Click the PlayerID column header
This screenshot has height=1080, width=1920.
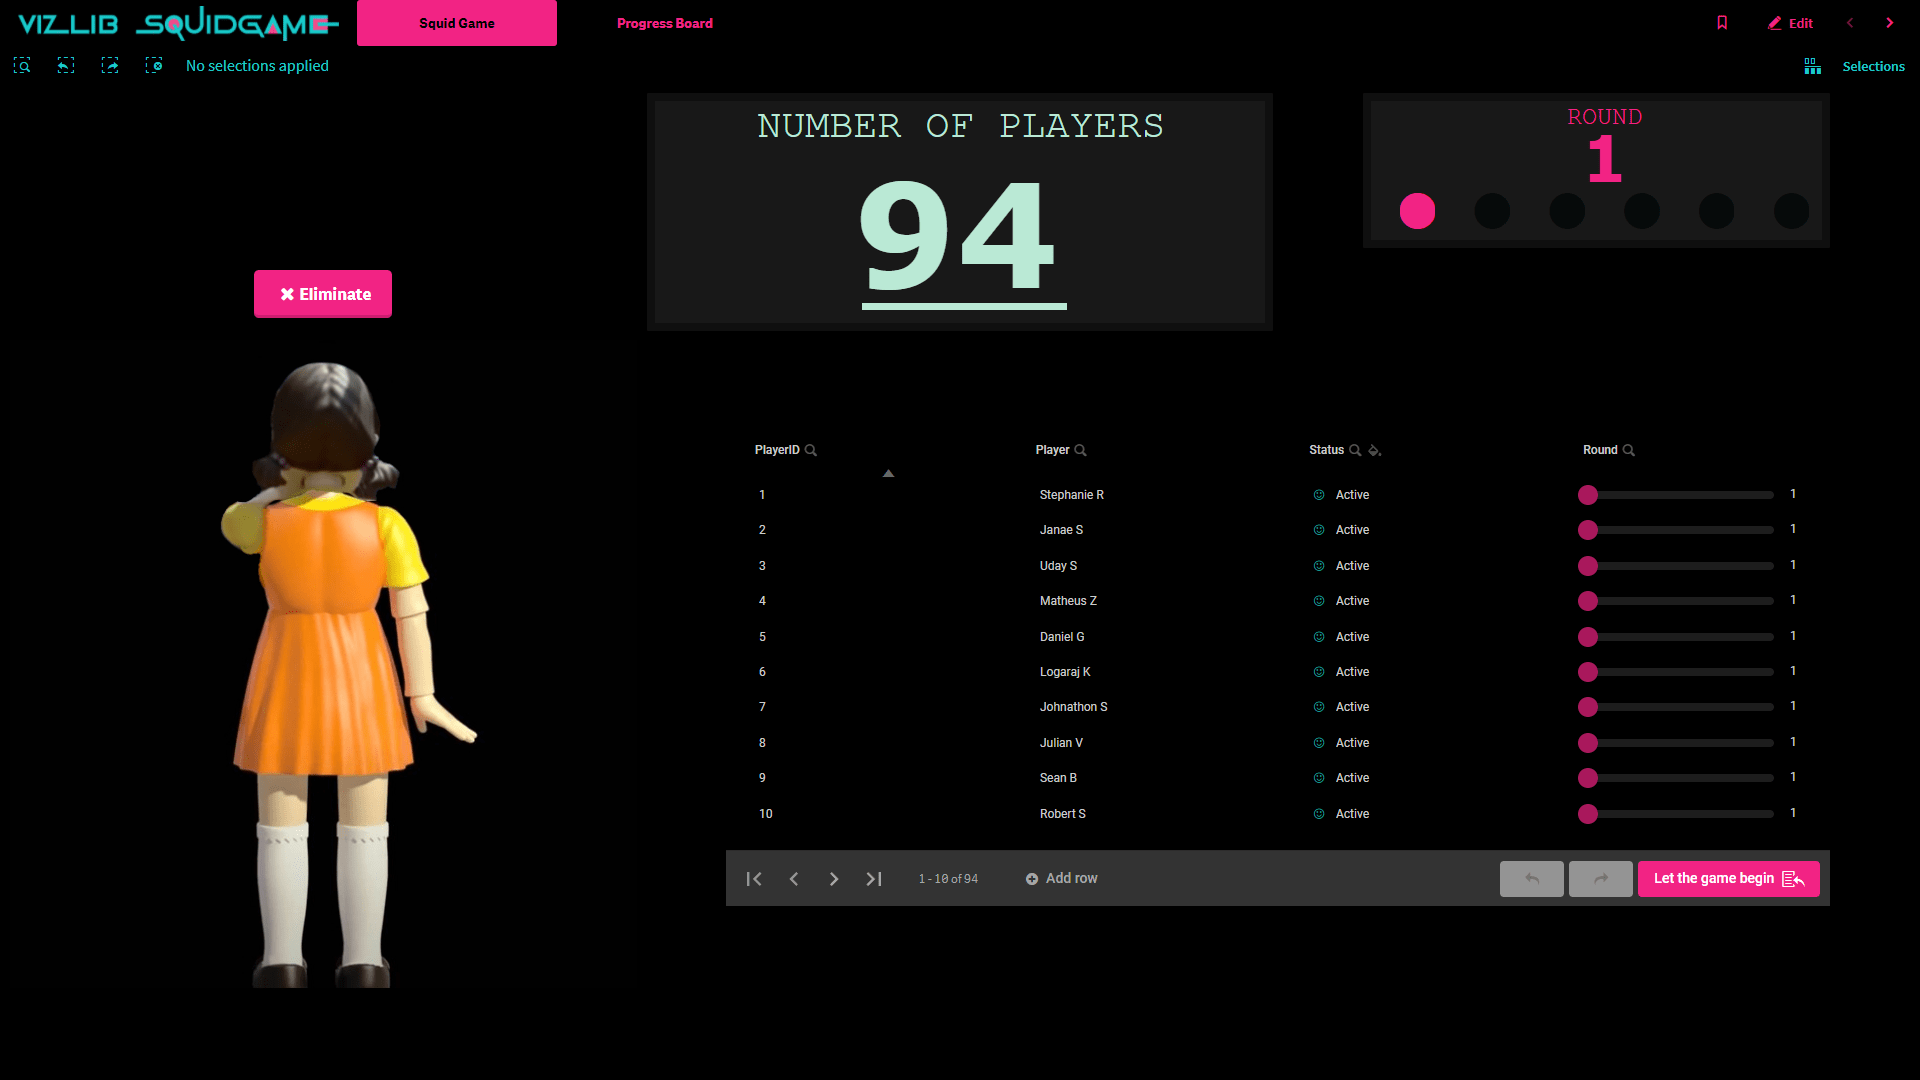(777, 450)
